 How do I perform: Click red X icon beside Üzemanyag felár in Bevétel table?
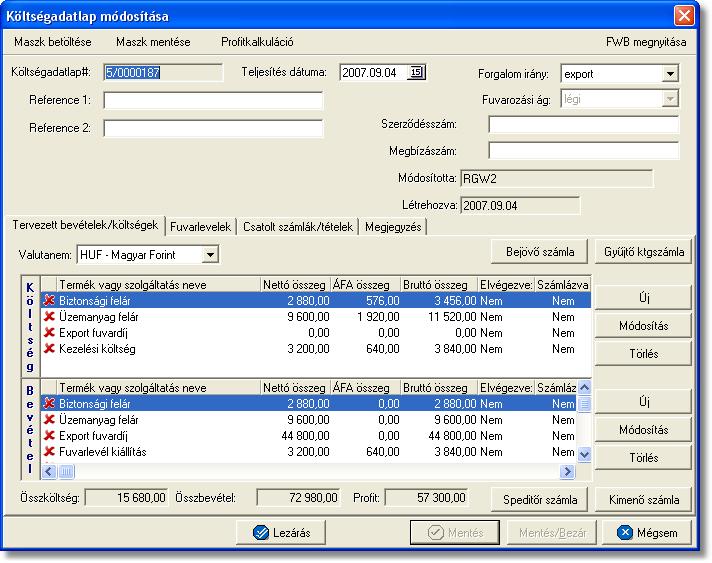point(49,420)
